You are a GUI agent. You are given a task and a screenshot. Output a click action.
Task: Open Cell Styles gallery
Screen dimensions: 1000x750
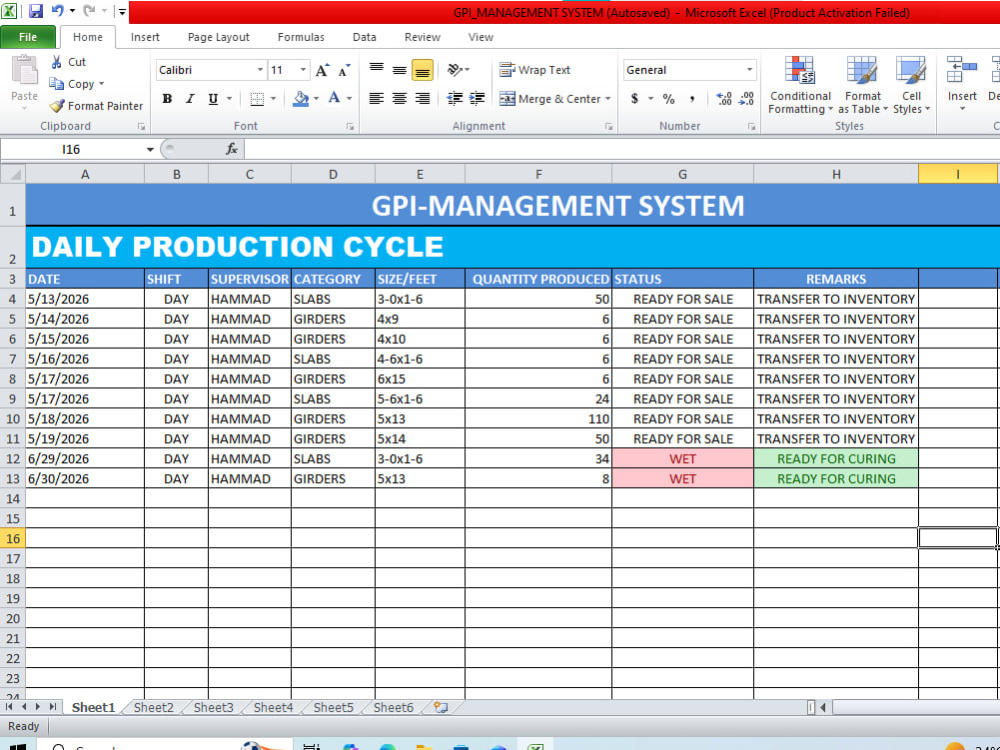(x=911, y=85)
